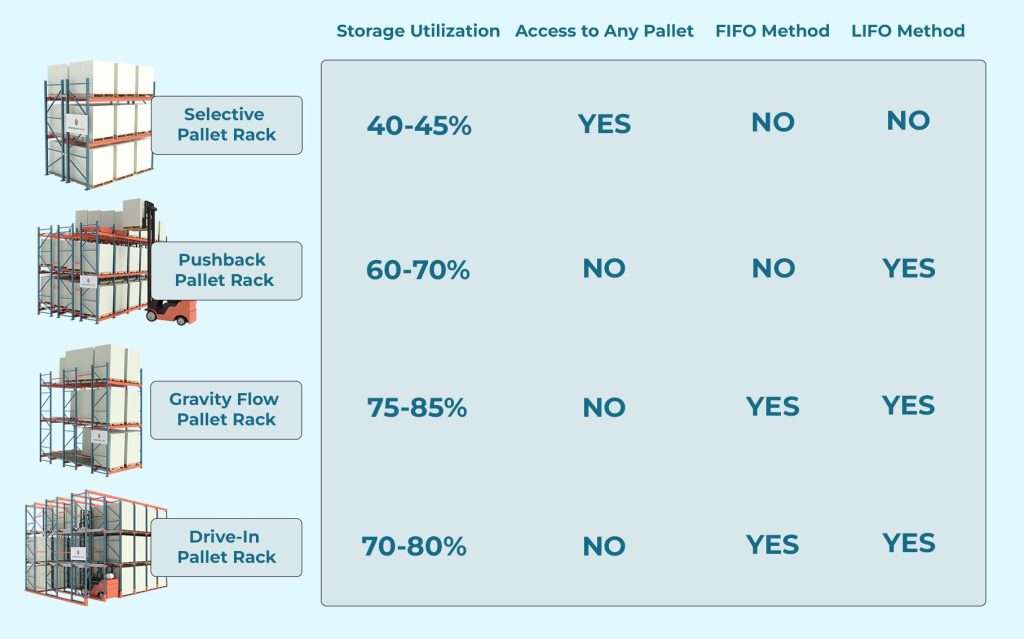Select the Pushback Pallet Rack label
1024x639 pixels.
point(224,270)
